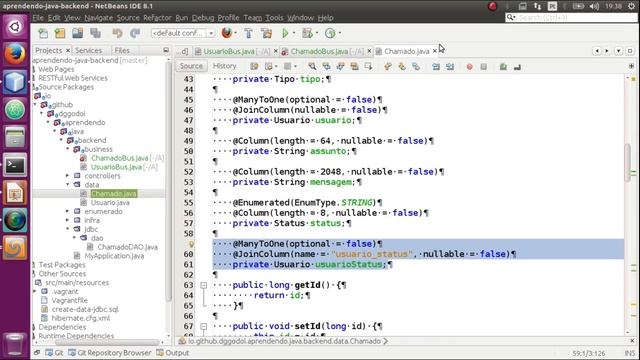Click the Open Project toolbar icon
This screenshot has width=640, height=360.
click(78, 33)
